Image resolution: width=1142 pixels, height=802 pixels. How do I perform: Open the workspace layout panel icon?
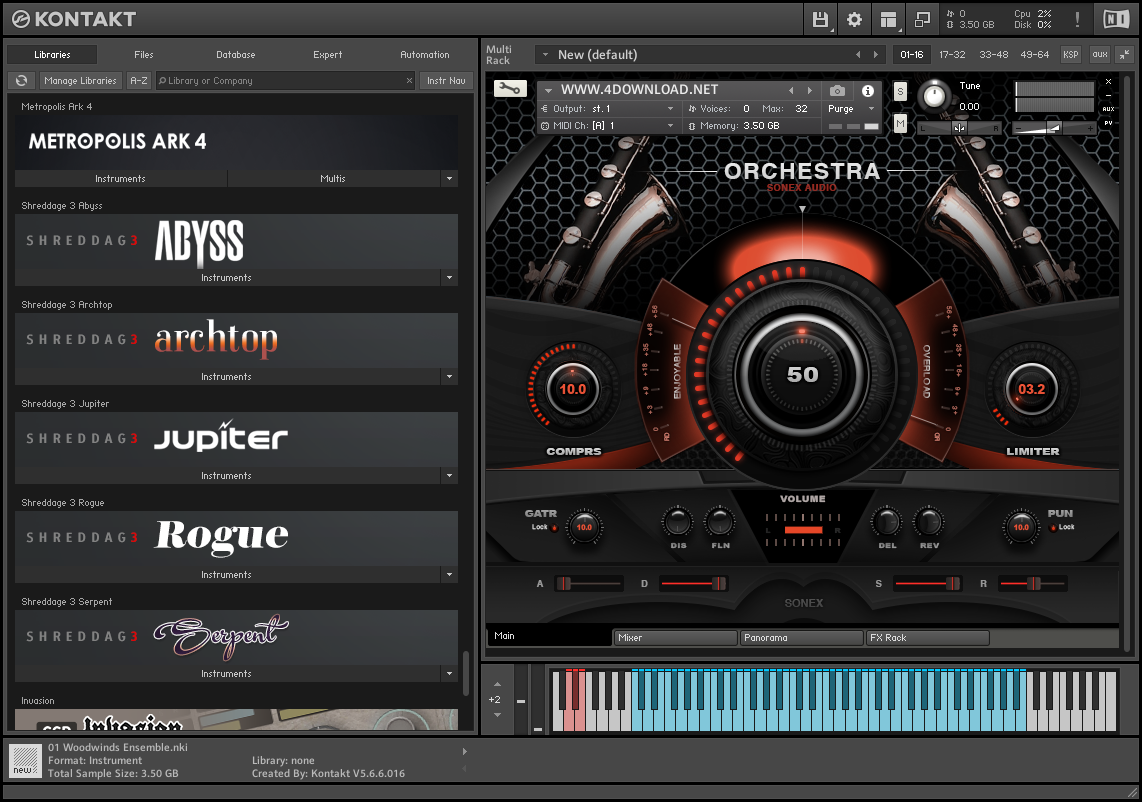pyautogui.click(x=889, y=20)
